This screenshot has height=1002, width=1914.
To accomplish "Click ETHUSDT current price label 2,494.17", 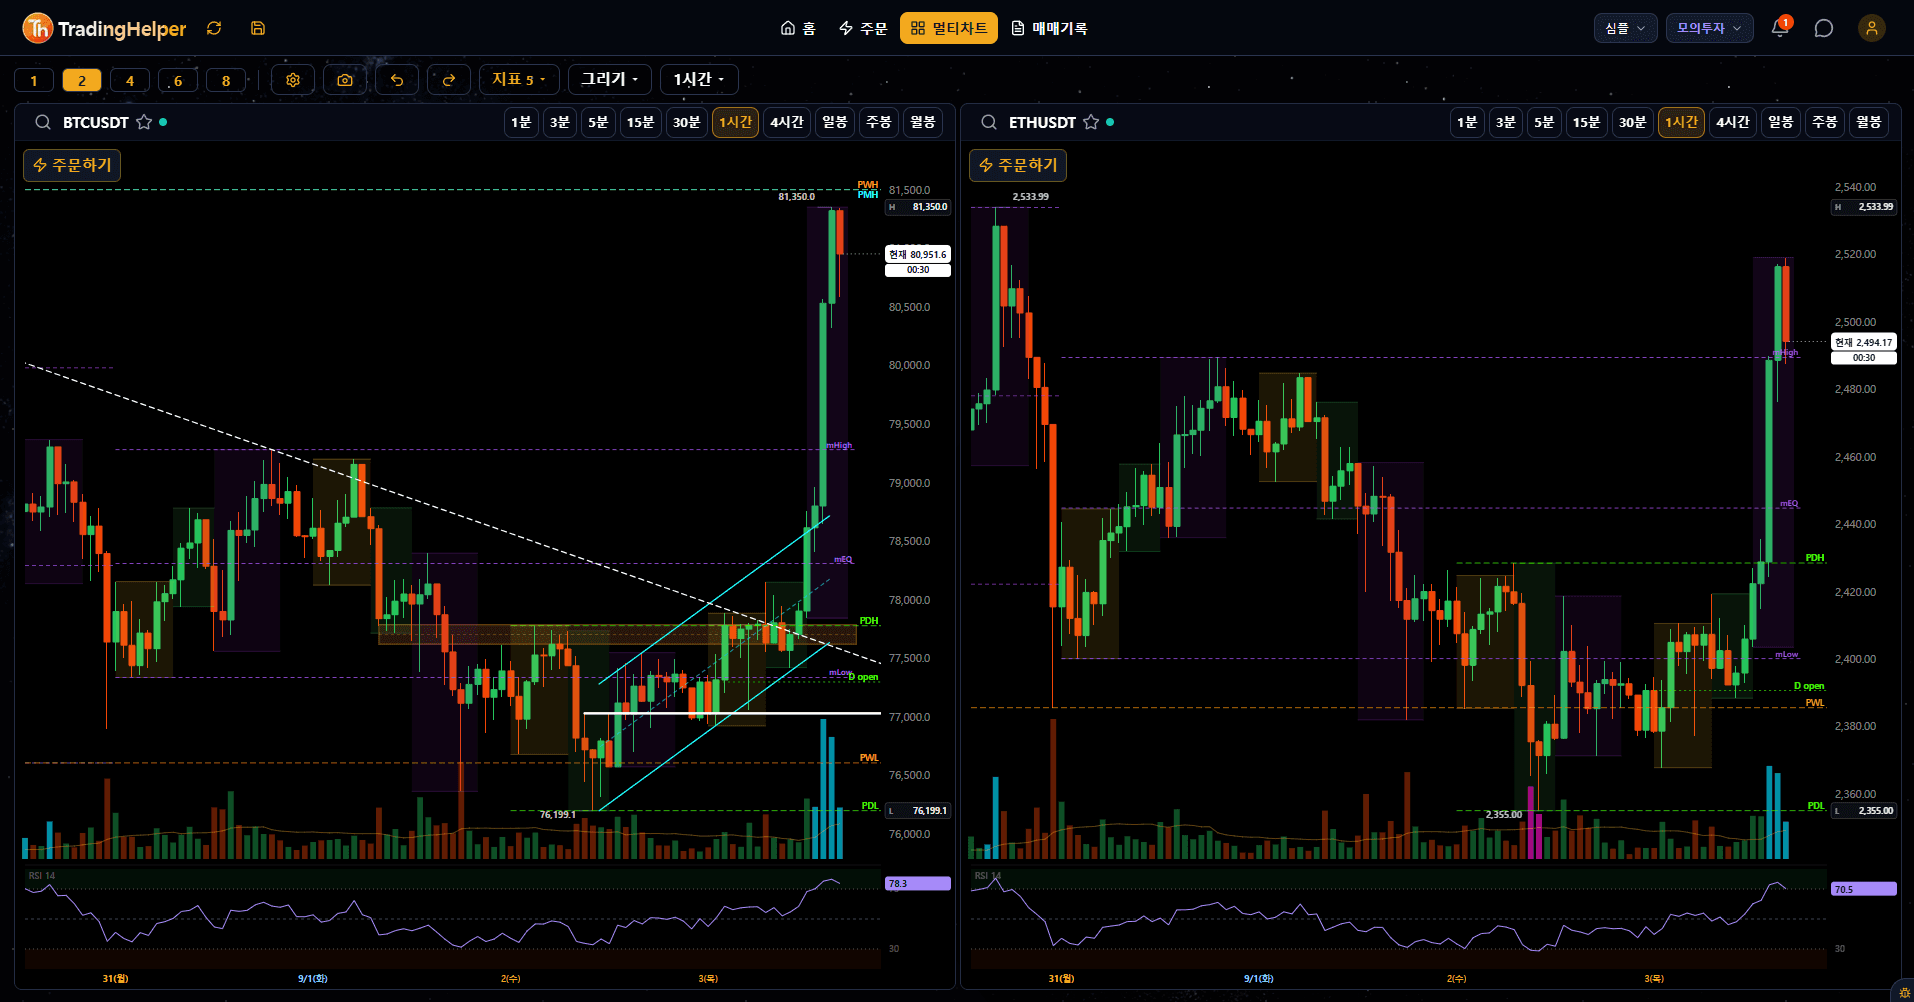I will [x=1864, y=342].
